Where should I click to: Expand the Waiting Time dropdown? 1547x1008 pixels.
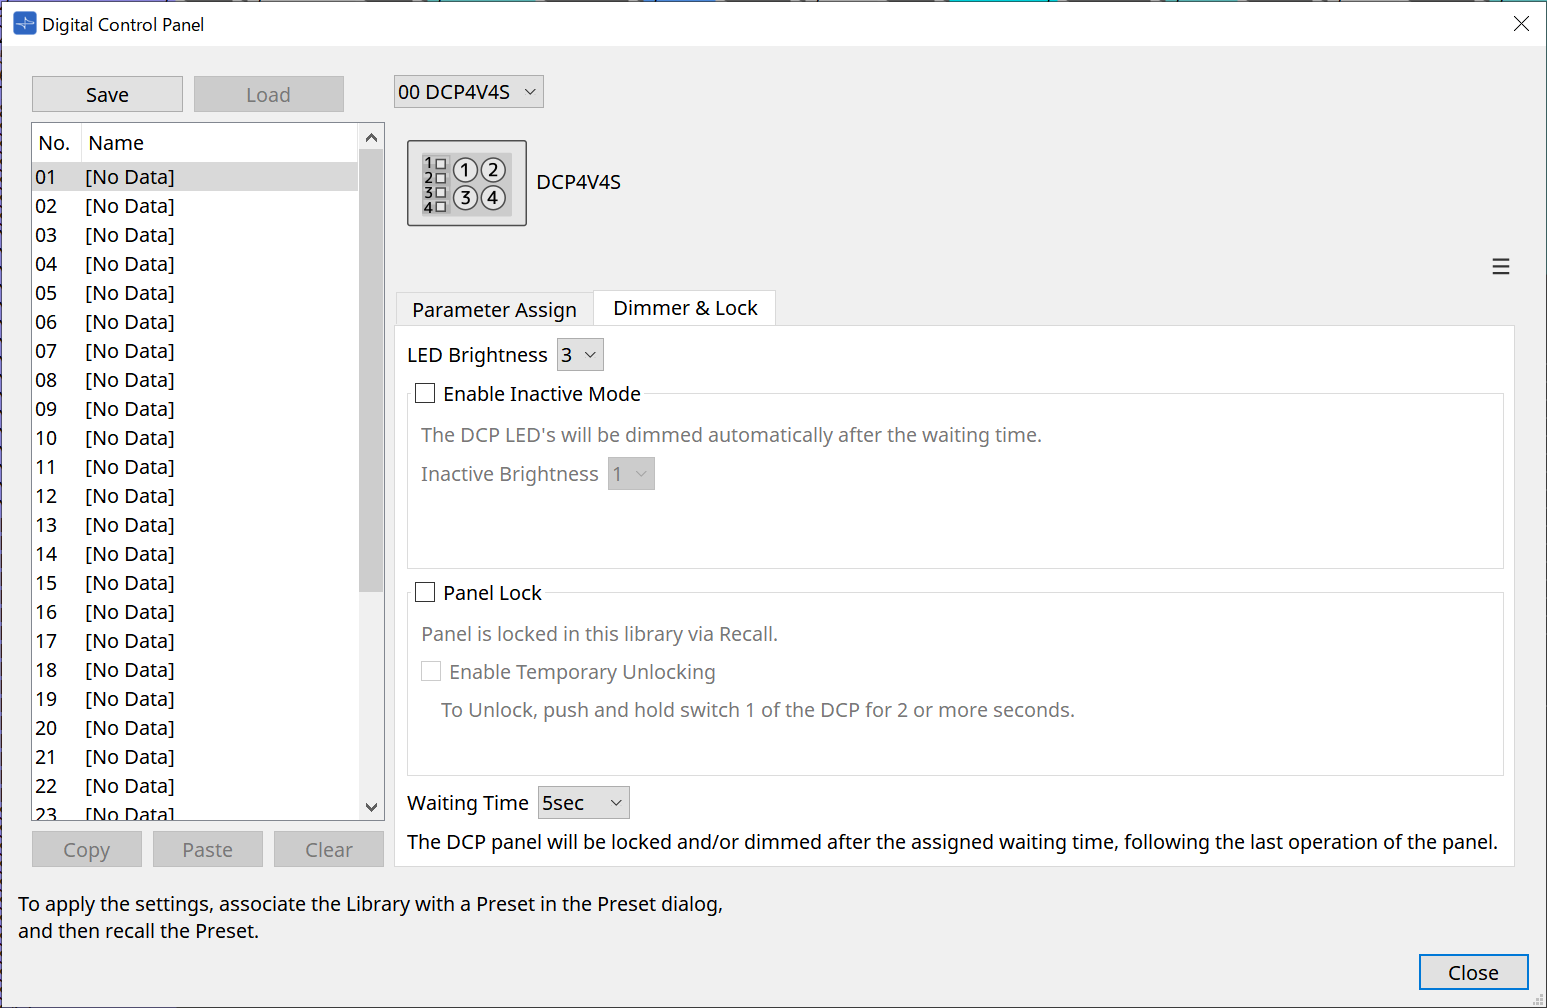583,803
